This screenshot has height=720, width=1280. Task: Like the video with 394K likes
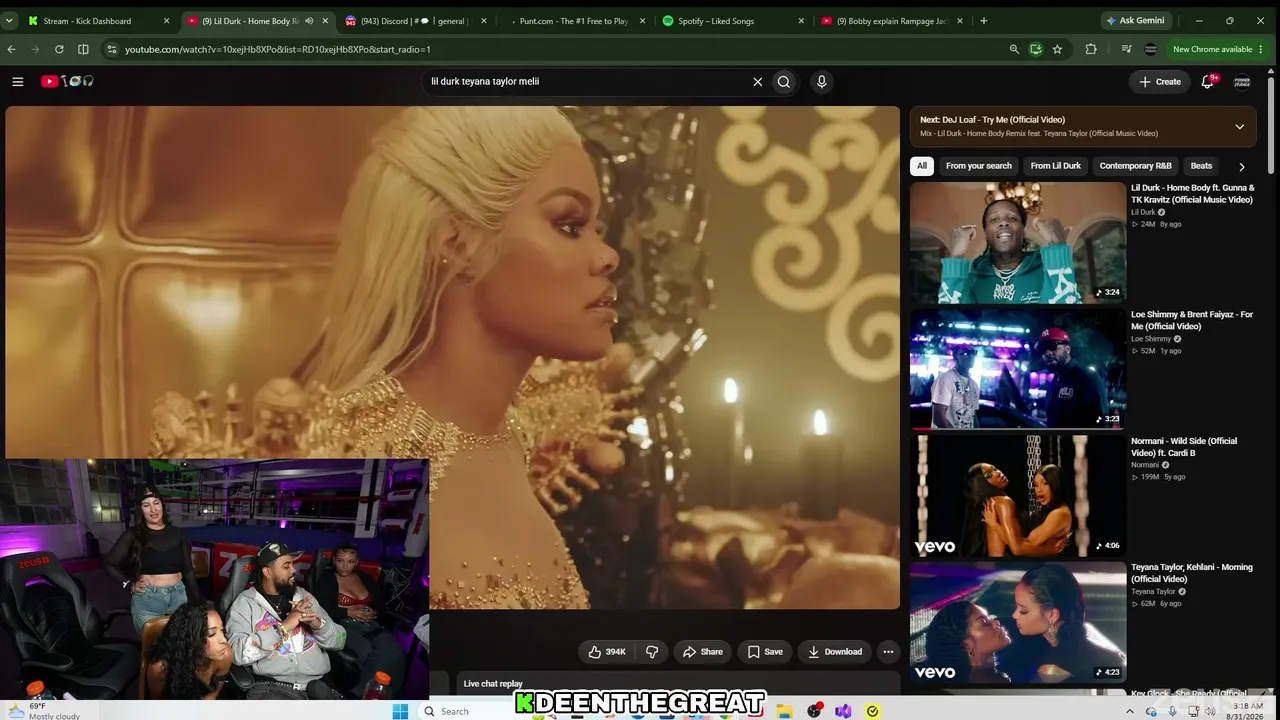[x=606, y=652]
